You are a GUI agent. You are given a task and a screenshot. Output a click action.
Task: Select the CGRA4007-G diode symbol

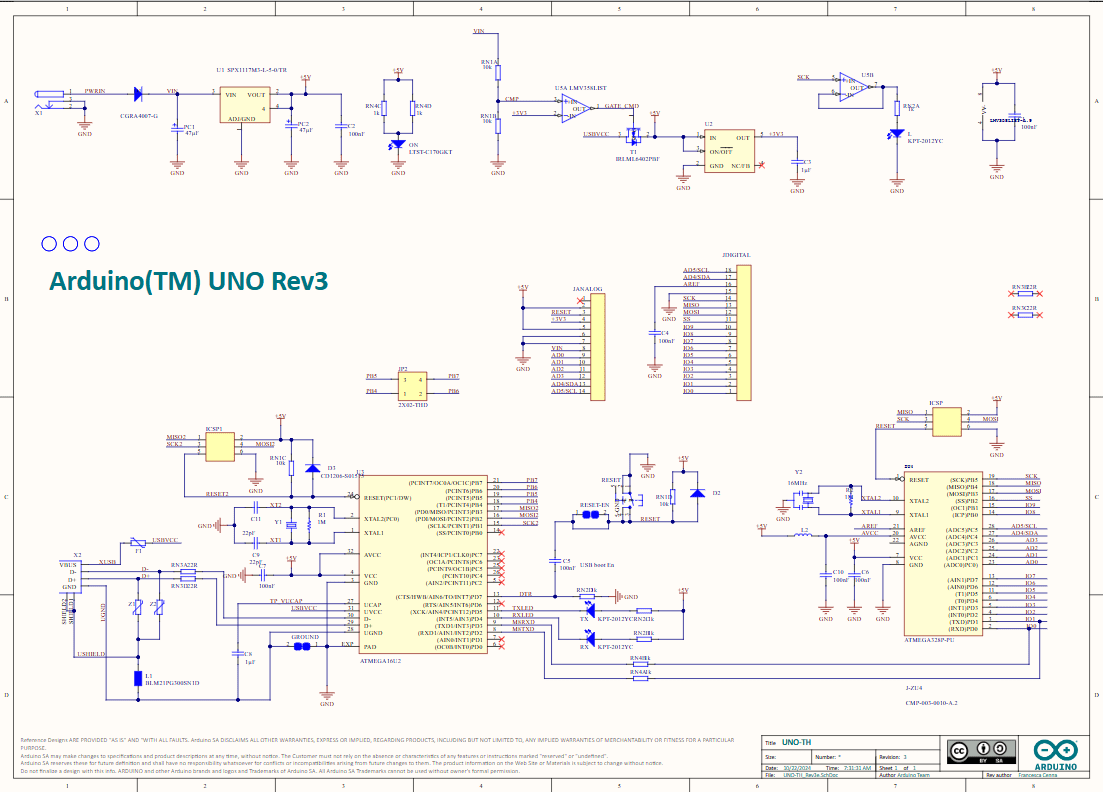pyautogui.click(x=138, y=94)
